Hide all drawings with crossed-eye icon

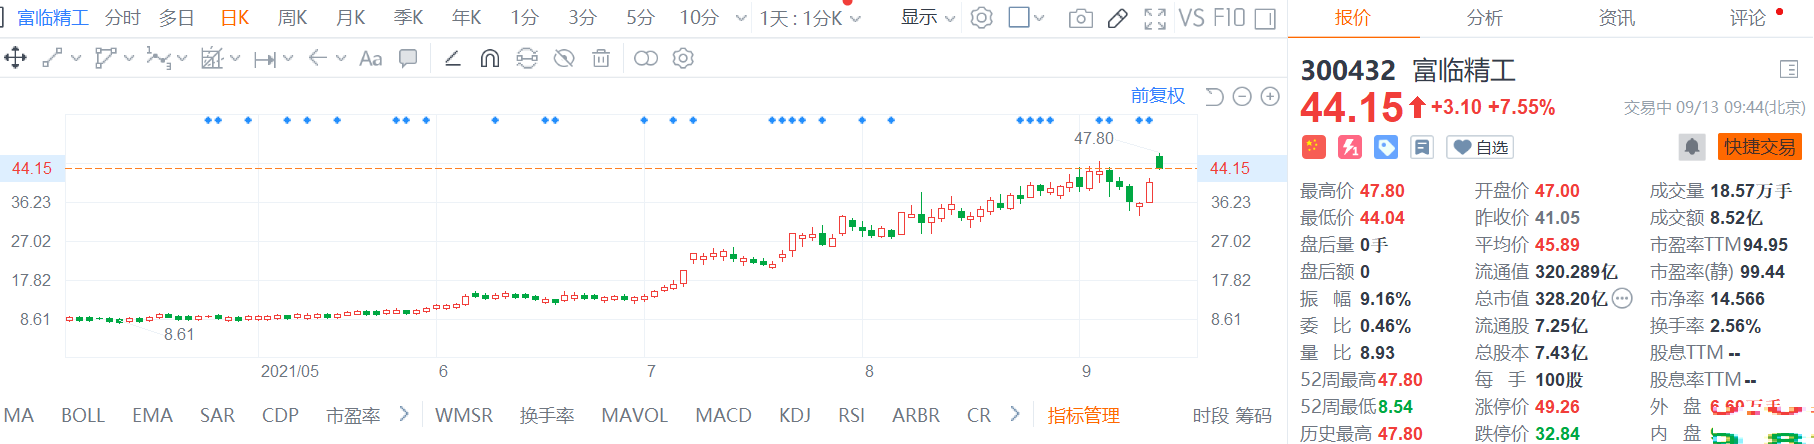(564, 59)
